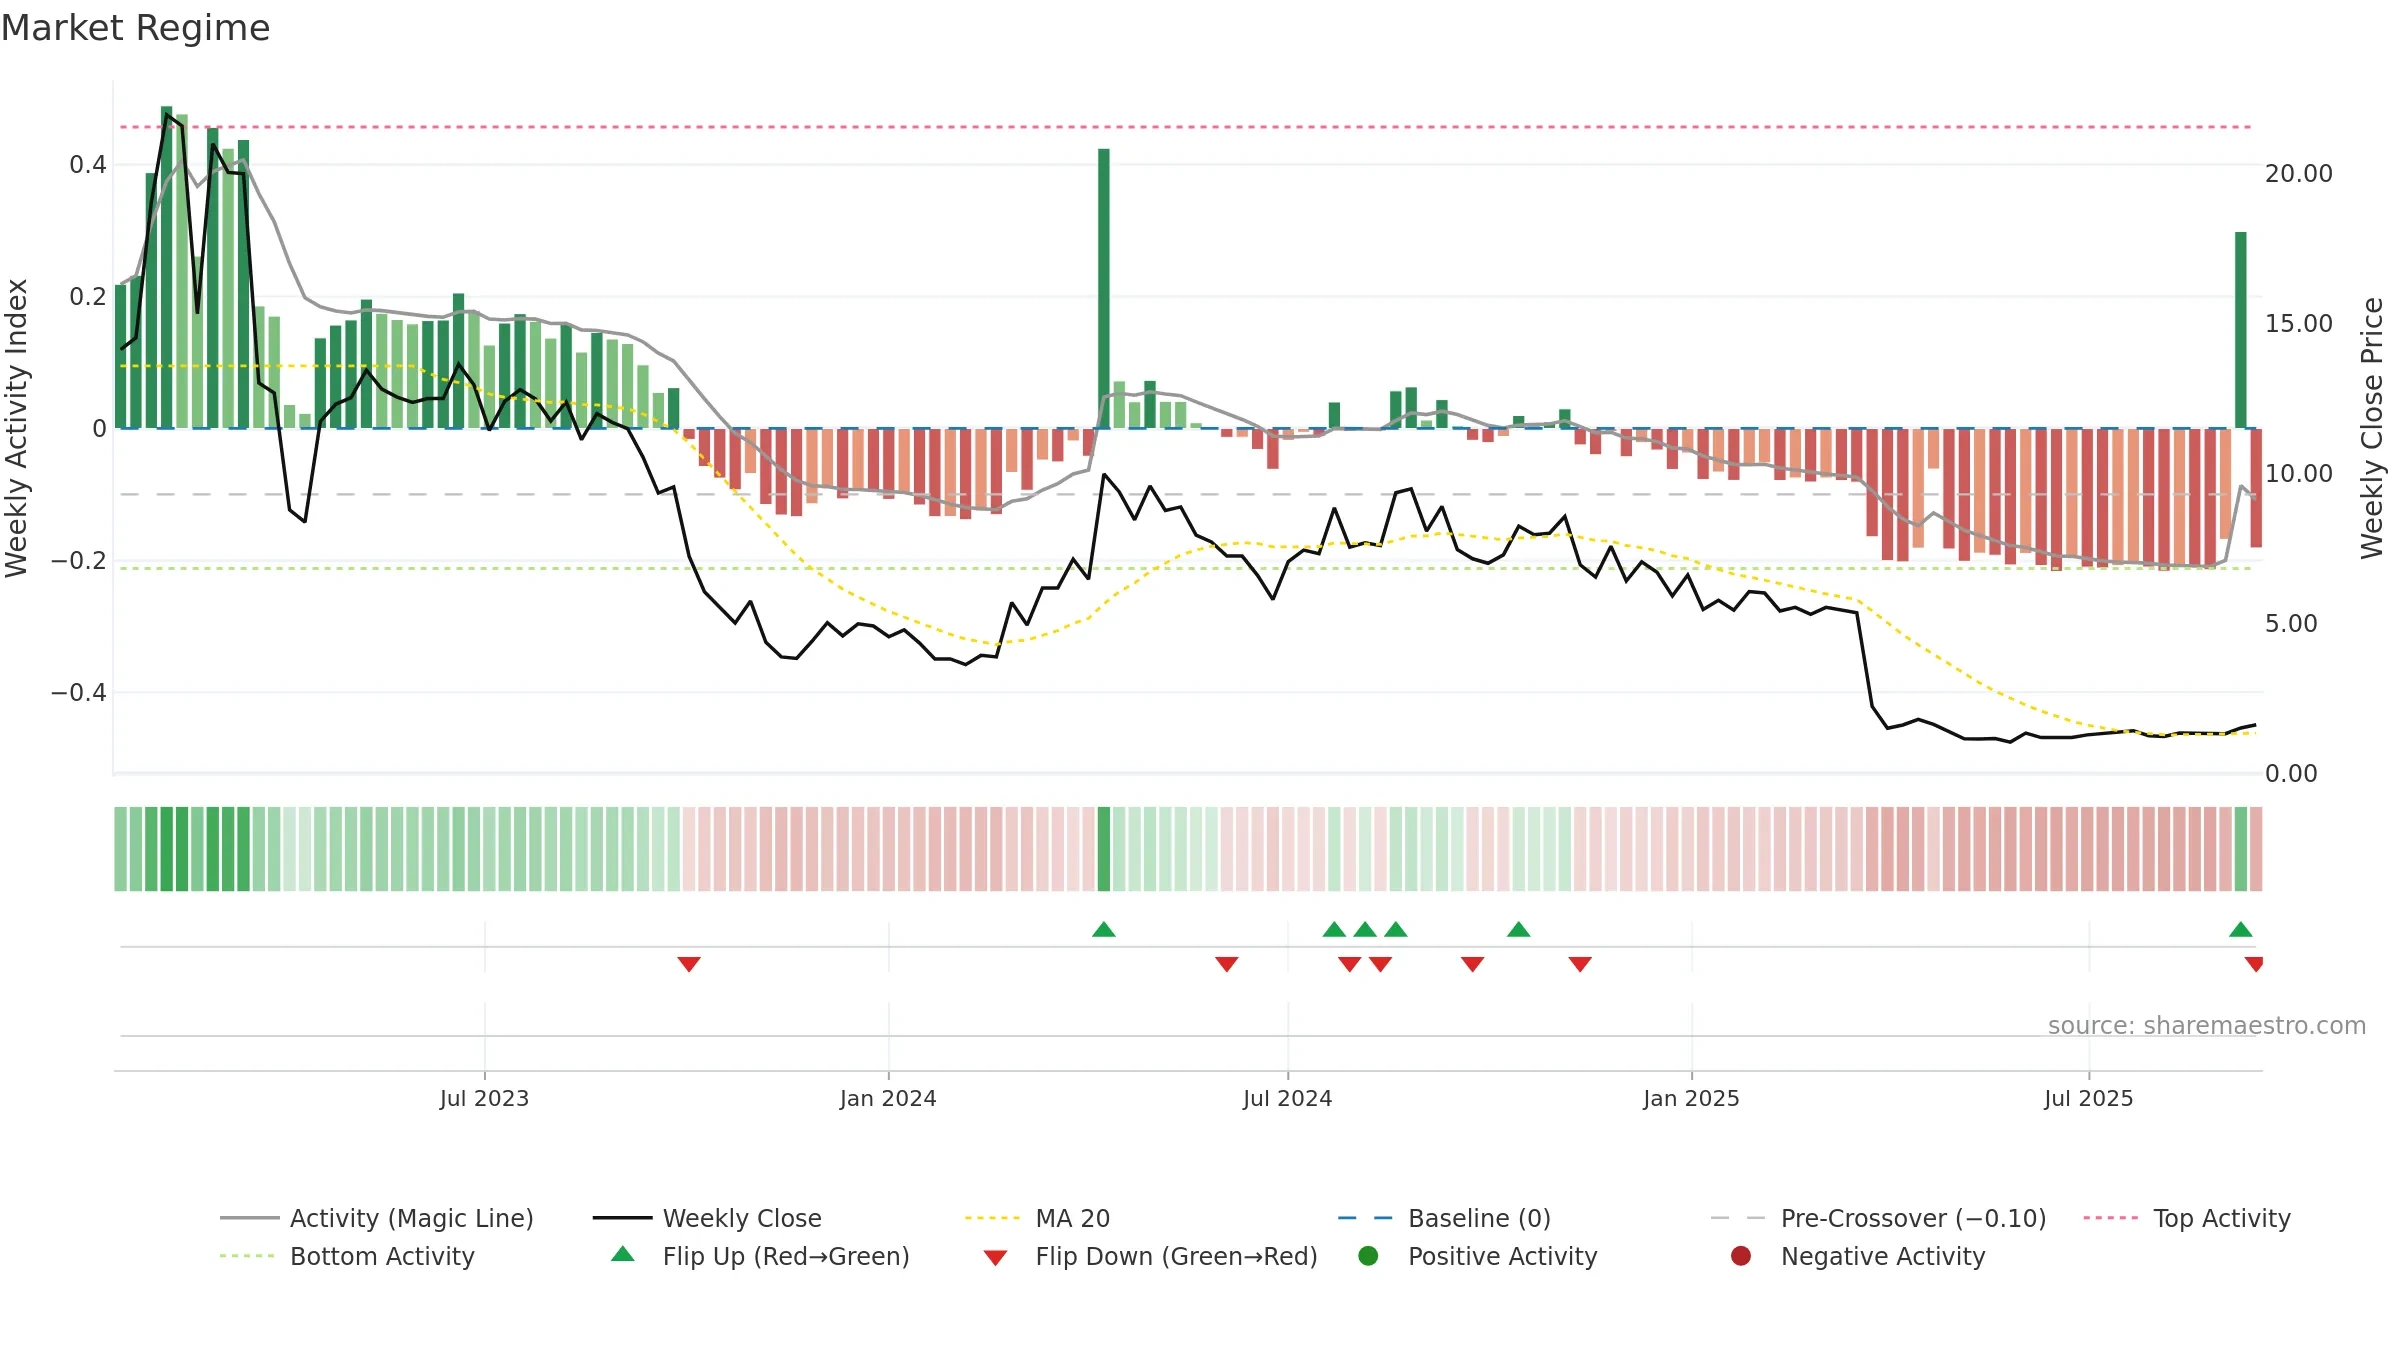Toggle the Activity (Magic Line) legend entry
This screenshot has height=1350, width=2400.
click(x=377, y=1218)
